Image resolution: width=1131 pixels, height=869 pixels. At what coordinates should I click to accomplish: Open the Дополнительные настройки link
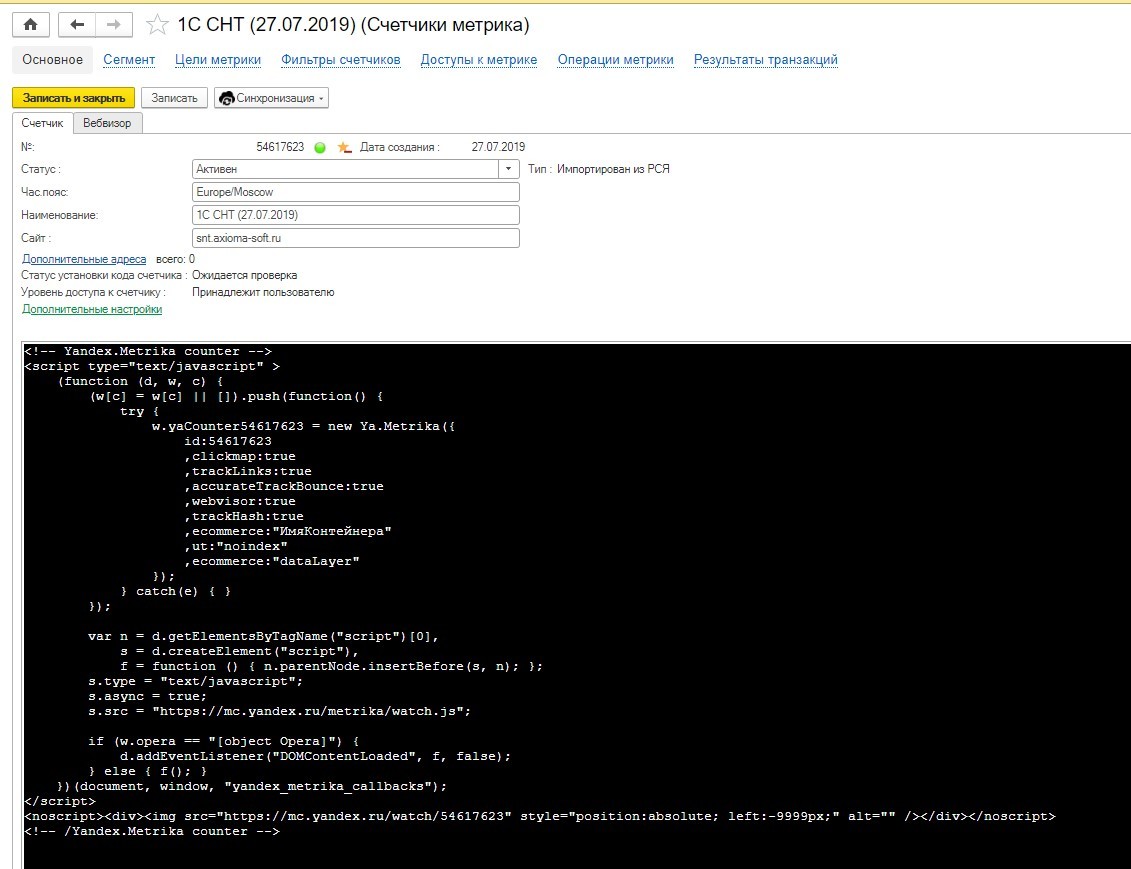coord(92,309)
